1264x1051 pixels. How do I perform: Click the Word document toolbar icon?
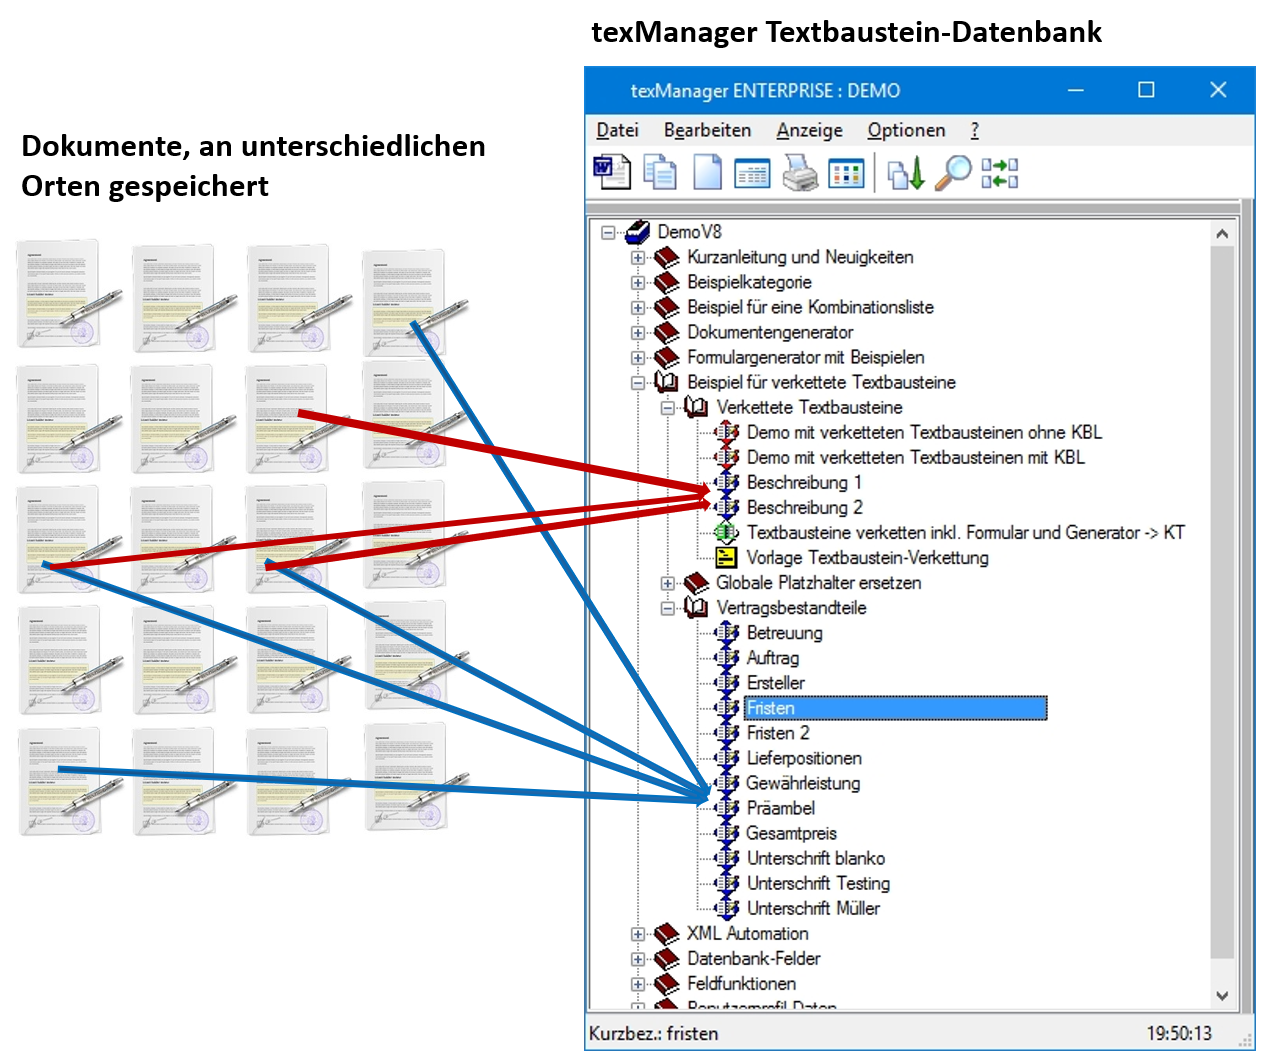[612, 173]
